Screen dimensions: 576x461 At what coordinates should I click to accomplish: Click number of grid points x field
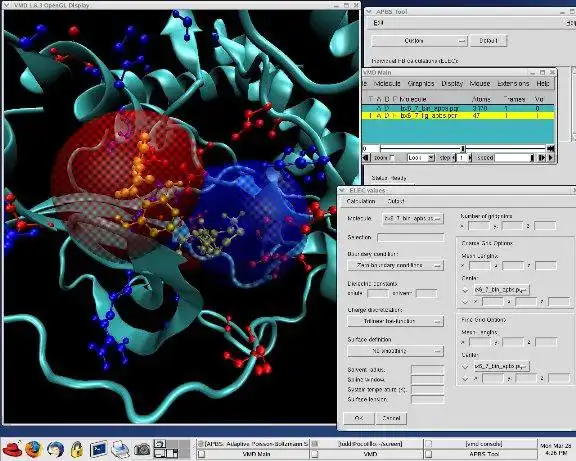(x=479, y=226)
